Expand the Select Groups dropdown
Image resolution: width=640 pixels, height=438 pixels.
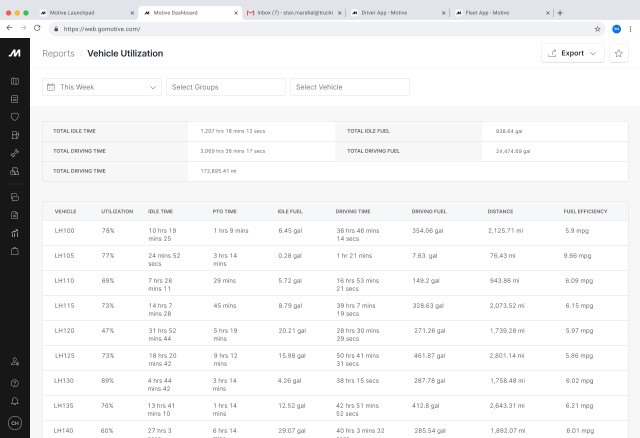tap(225, 87)
